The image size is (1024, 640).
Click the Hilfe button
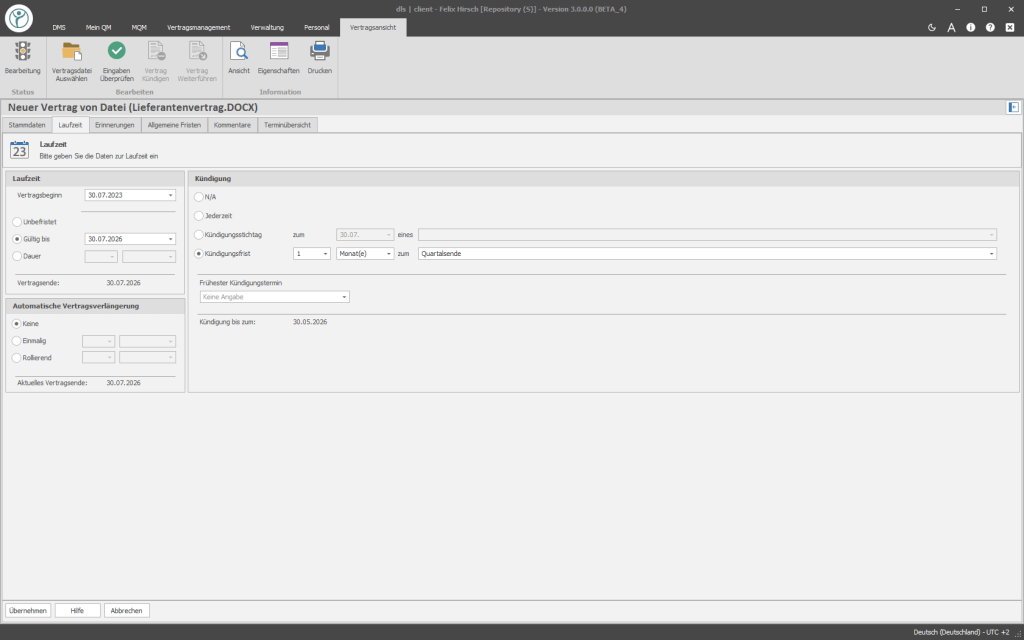coord(77,611)
